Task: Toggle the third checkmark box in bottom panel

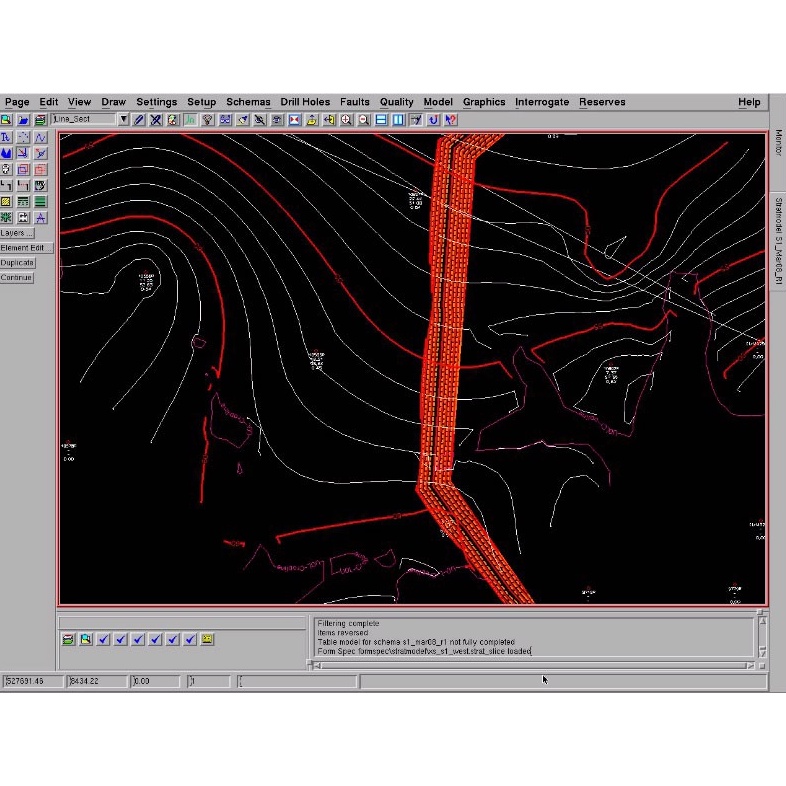Action: pos(138,639)
